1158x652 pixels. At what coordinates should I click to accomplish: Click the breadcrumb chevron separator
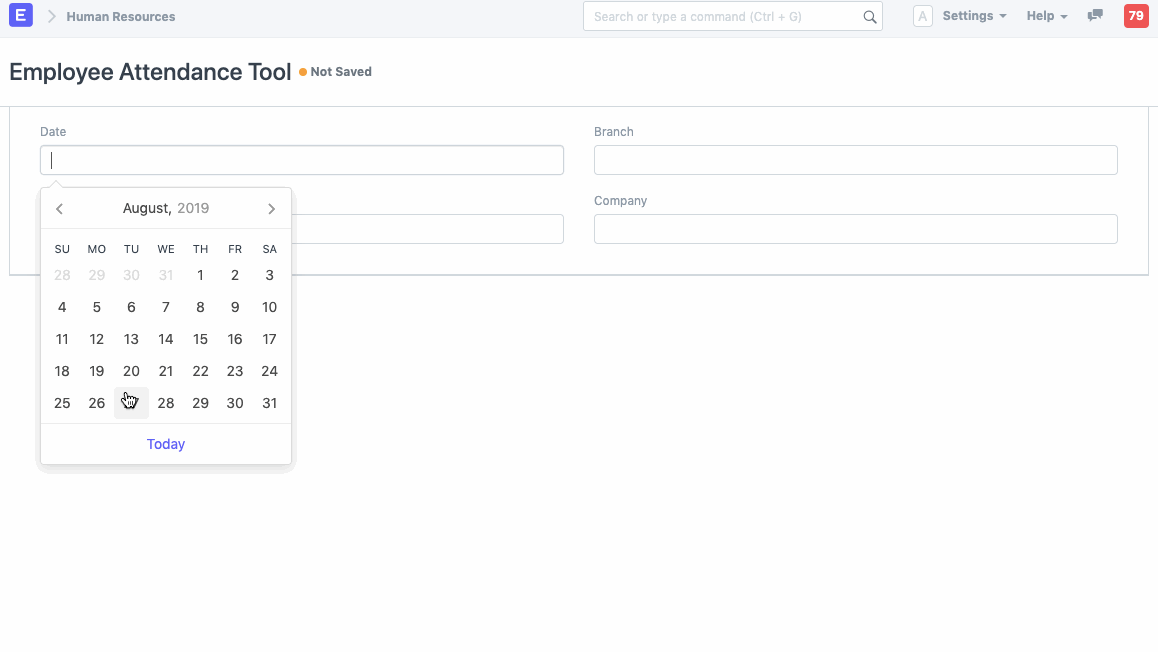[52, 16]
